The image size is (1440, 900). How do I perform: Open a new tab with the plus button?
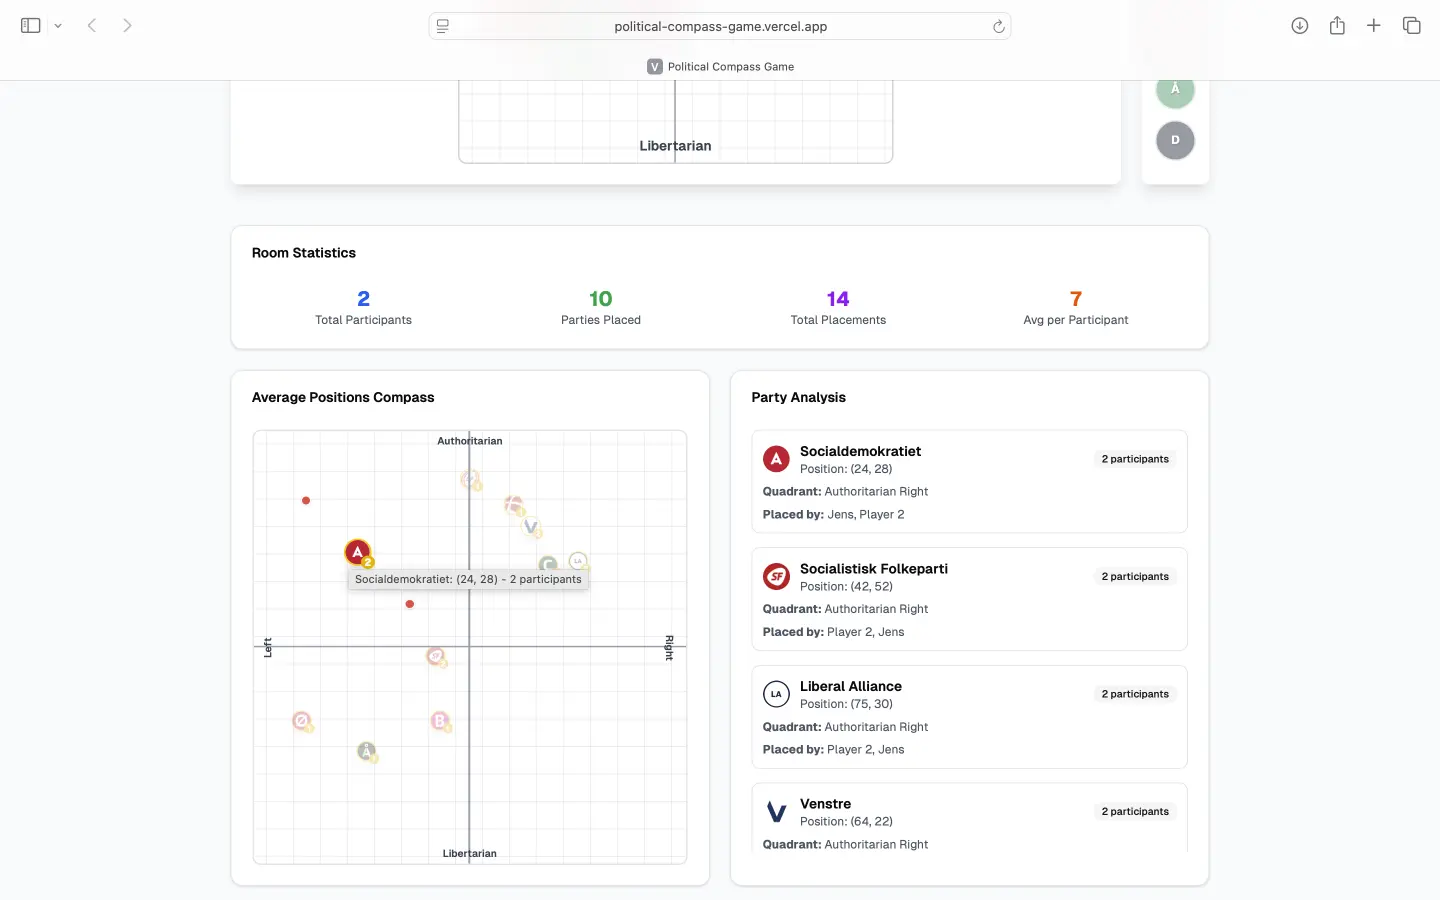(x=1374, y=25)
